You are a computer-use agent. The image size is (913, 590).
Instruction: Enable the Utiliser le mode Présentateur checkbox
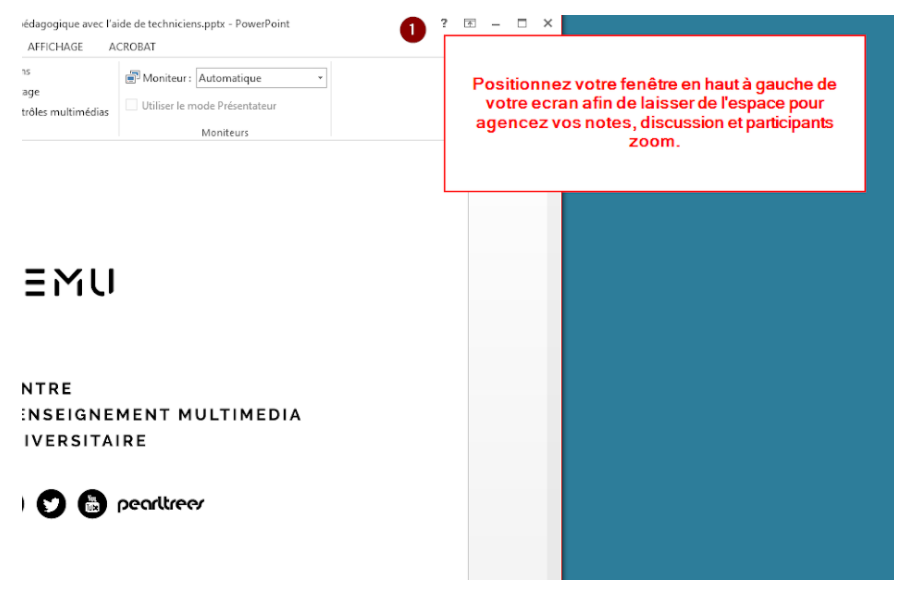tap(133, 105)
